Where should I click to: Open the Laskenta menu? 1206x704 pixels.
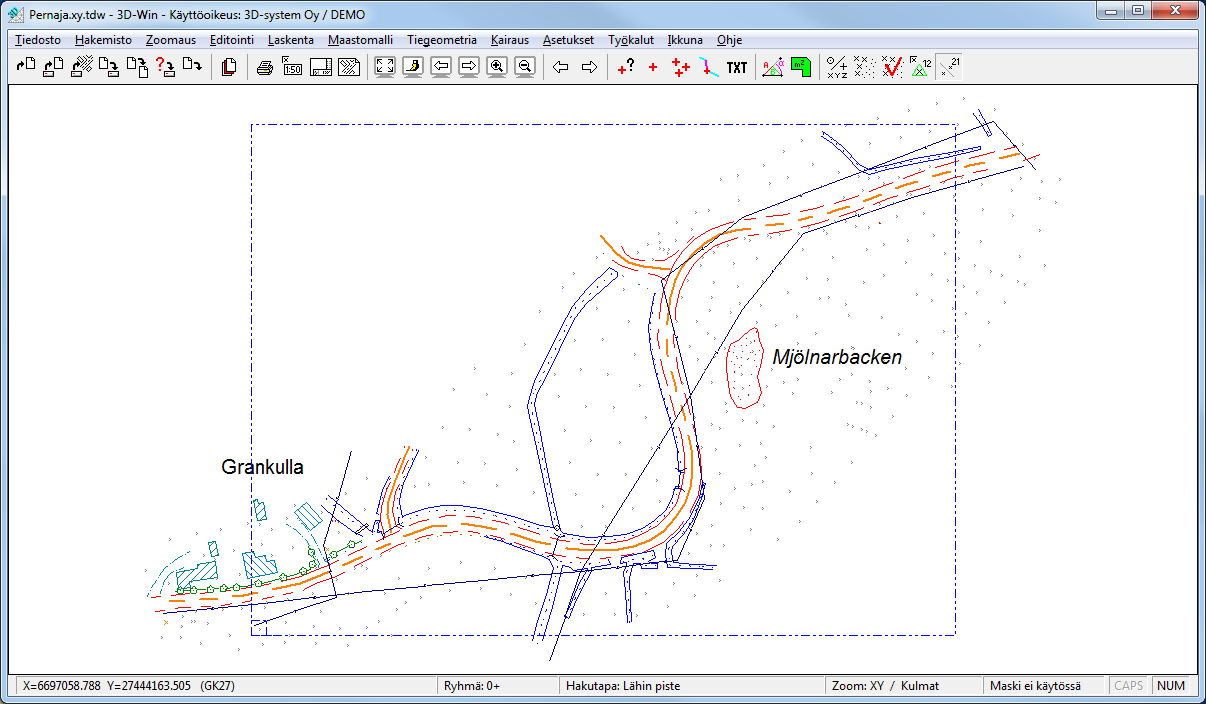coord(291,40)
